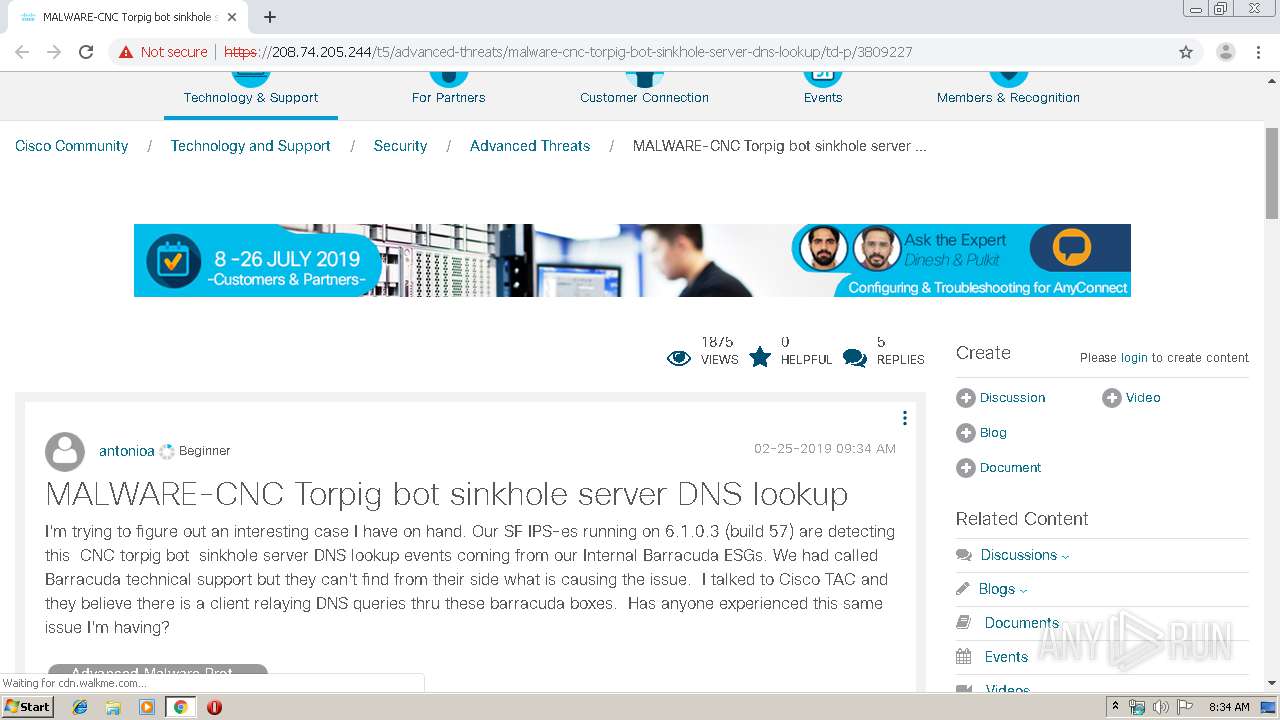Close the MALWARE-CNC Torpig tab
Screen dimensions: 1280x720
(x=234, y=17)
